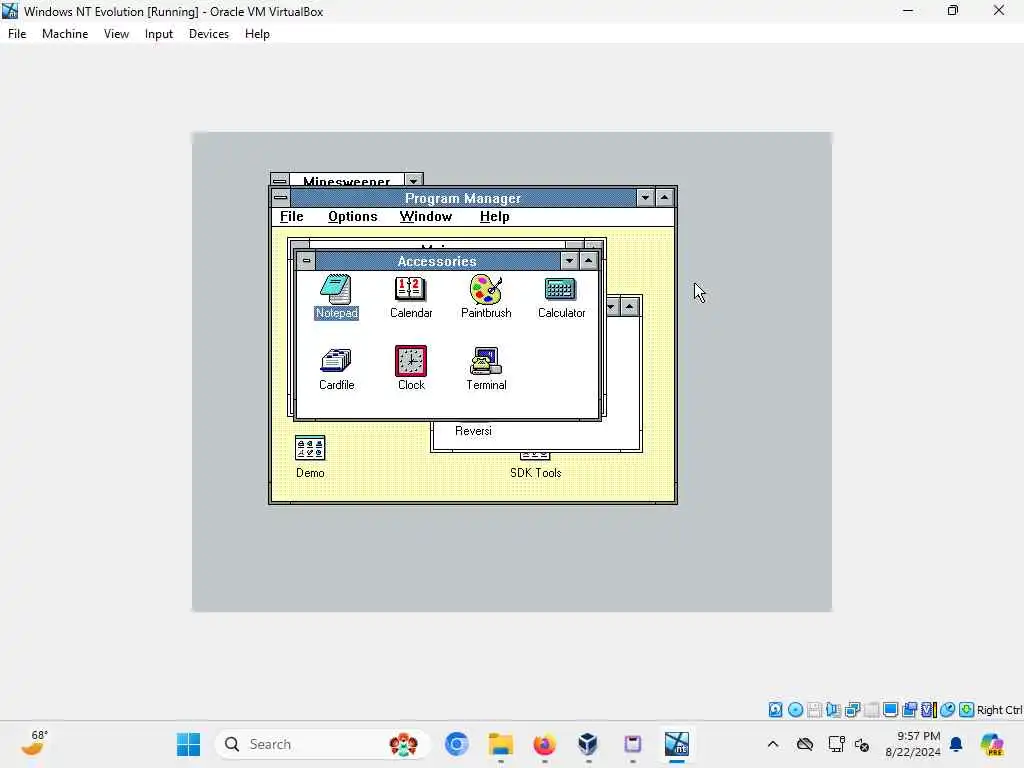This screenshot has height=768, width=1024.
Task: Open Program Manager File menu
Action: pos(291,217)
